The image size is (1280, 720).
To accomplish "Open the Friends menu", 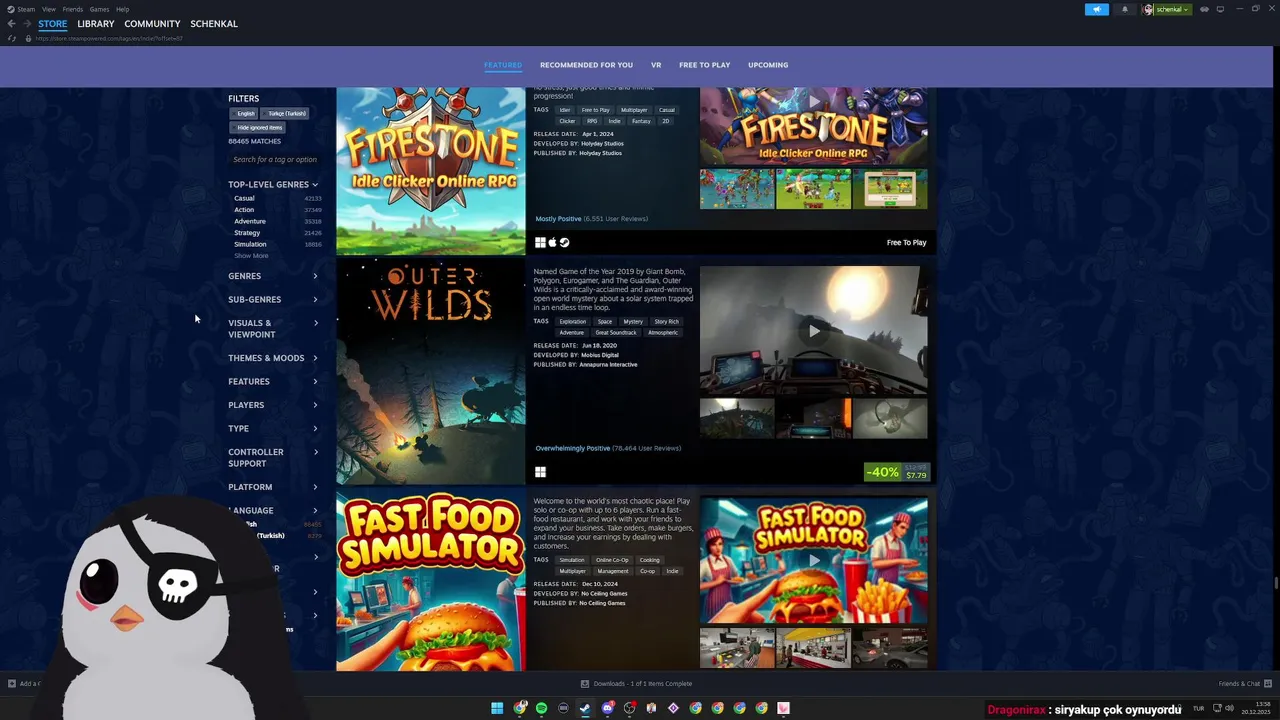I will [x=72, y=9].
